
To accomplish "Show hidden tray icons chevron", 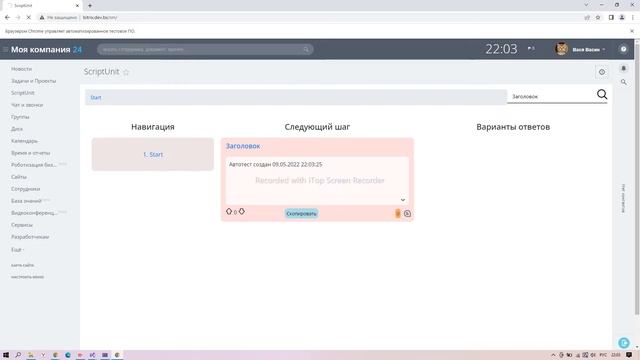I will 553,355.
